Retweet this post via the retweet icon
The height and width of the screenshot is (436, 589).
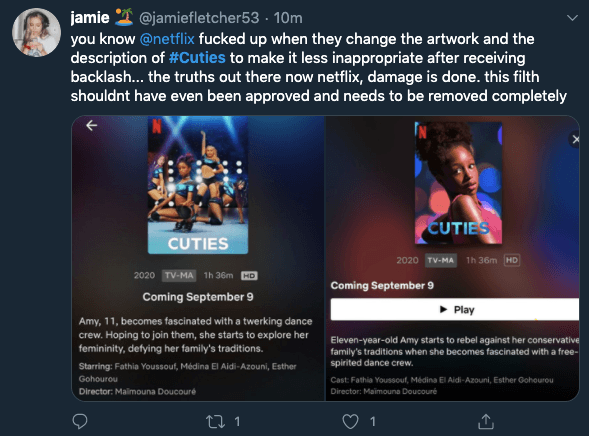coord(216,421)
